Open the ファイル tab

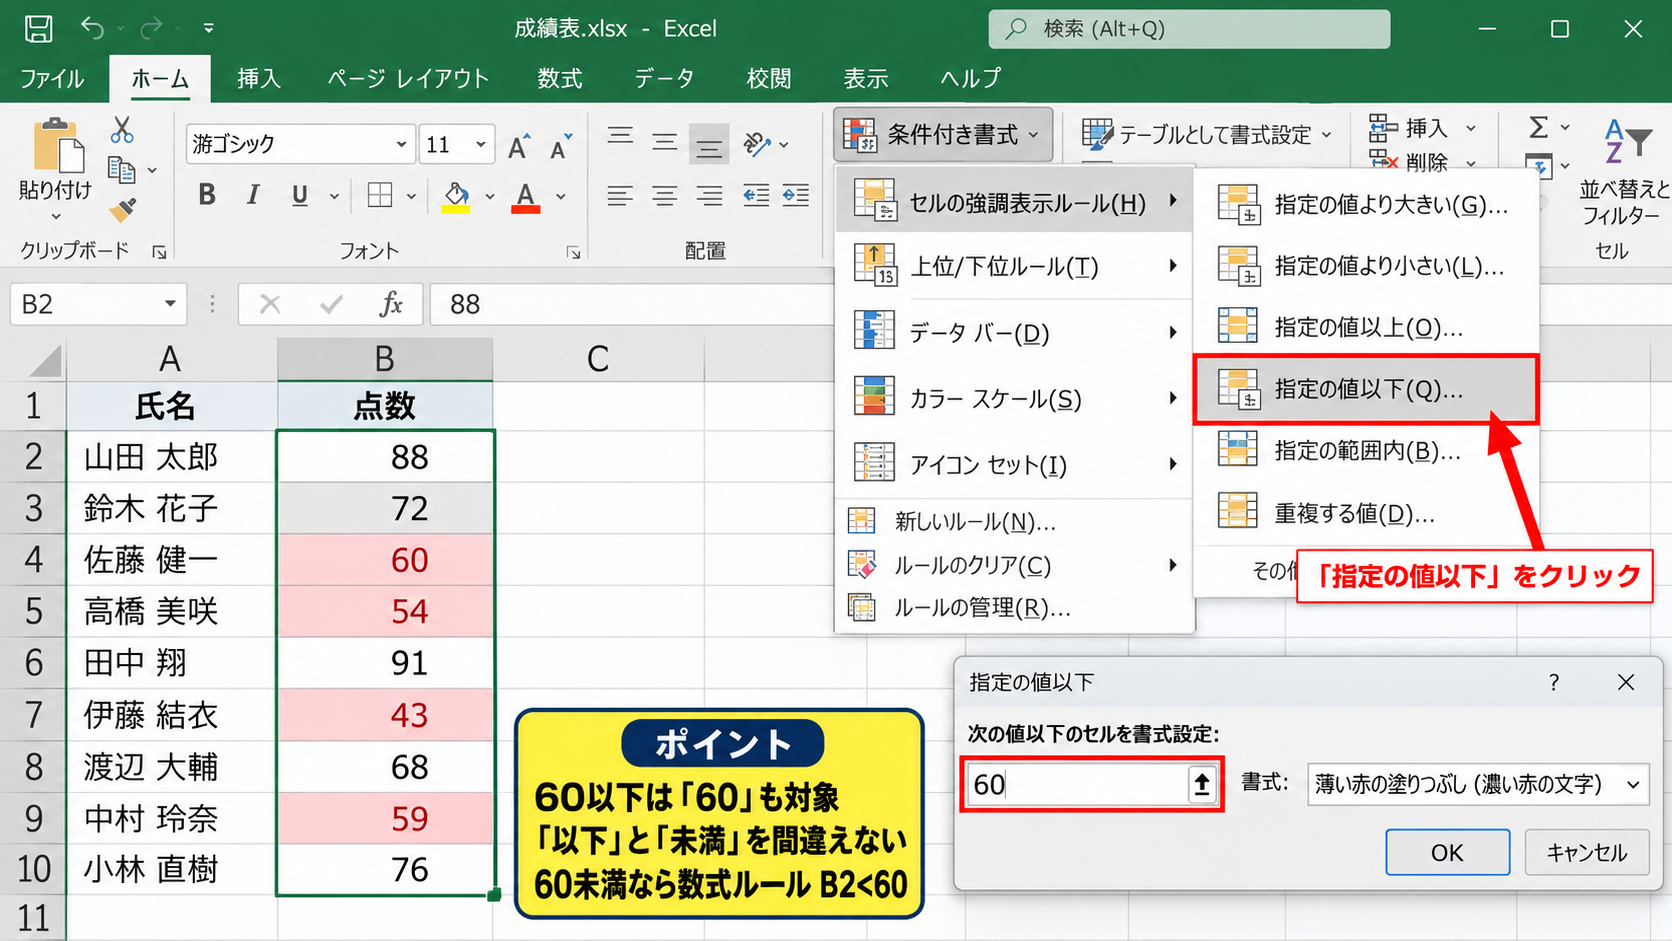tap(52, 78)
